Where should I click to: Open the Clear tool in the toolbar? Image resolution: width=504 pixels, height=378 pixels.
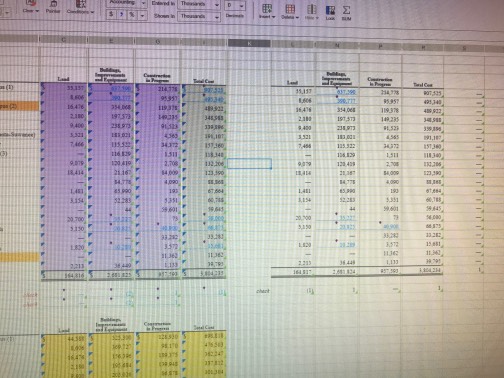pos(31,6)
